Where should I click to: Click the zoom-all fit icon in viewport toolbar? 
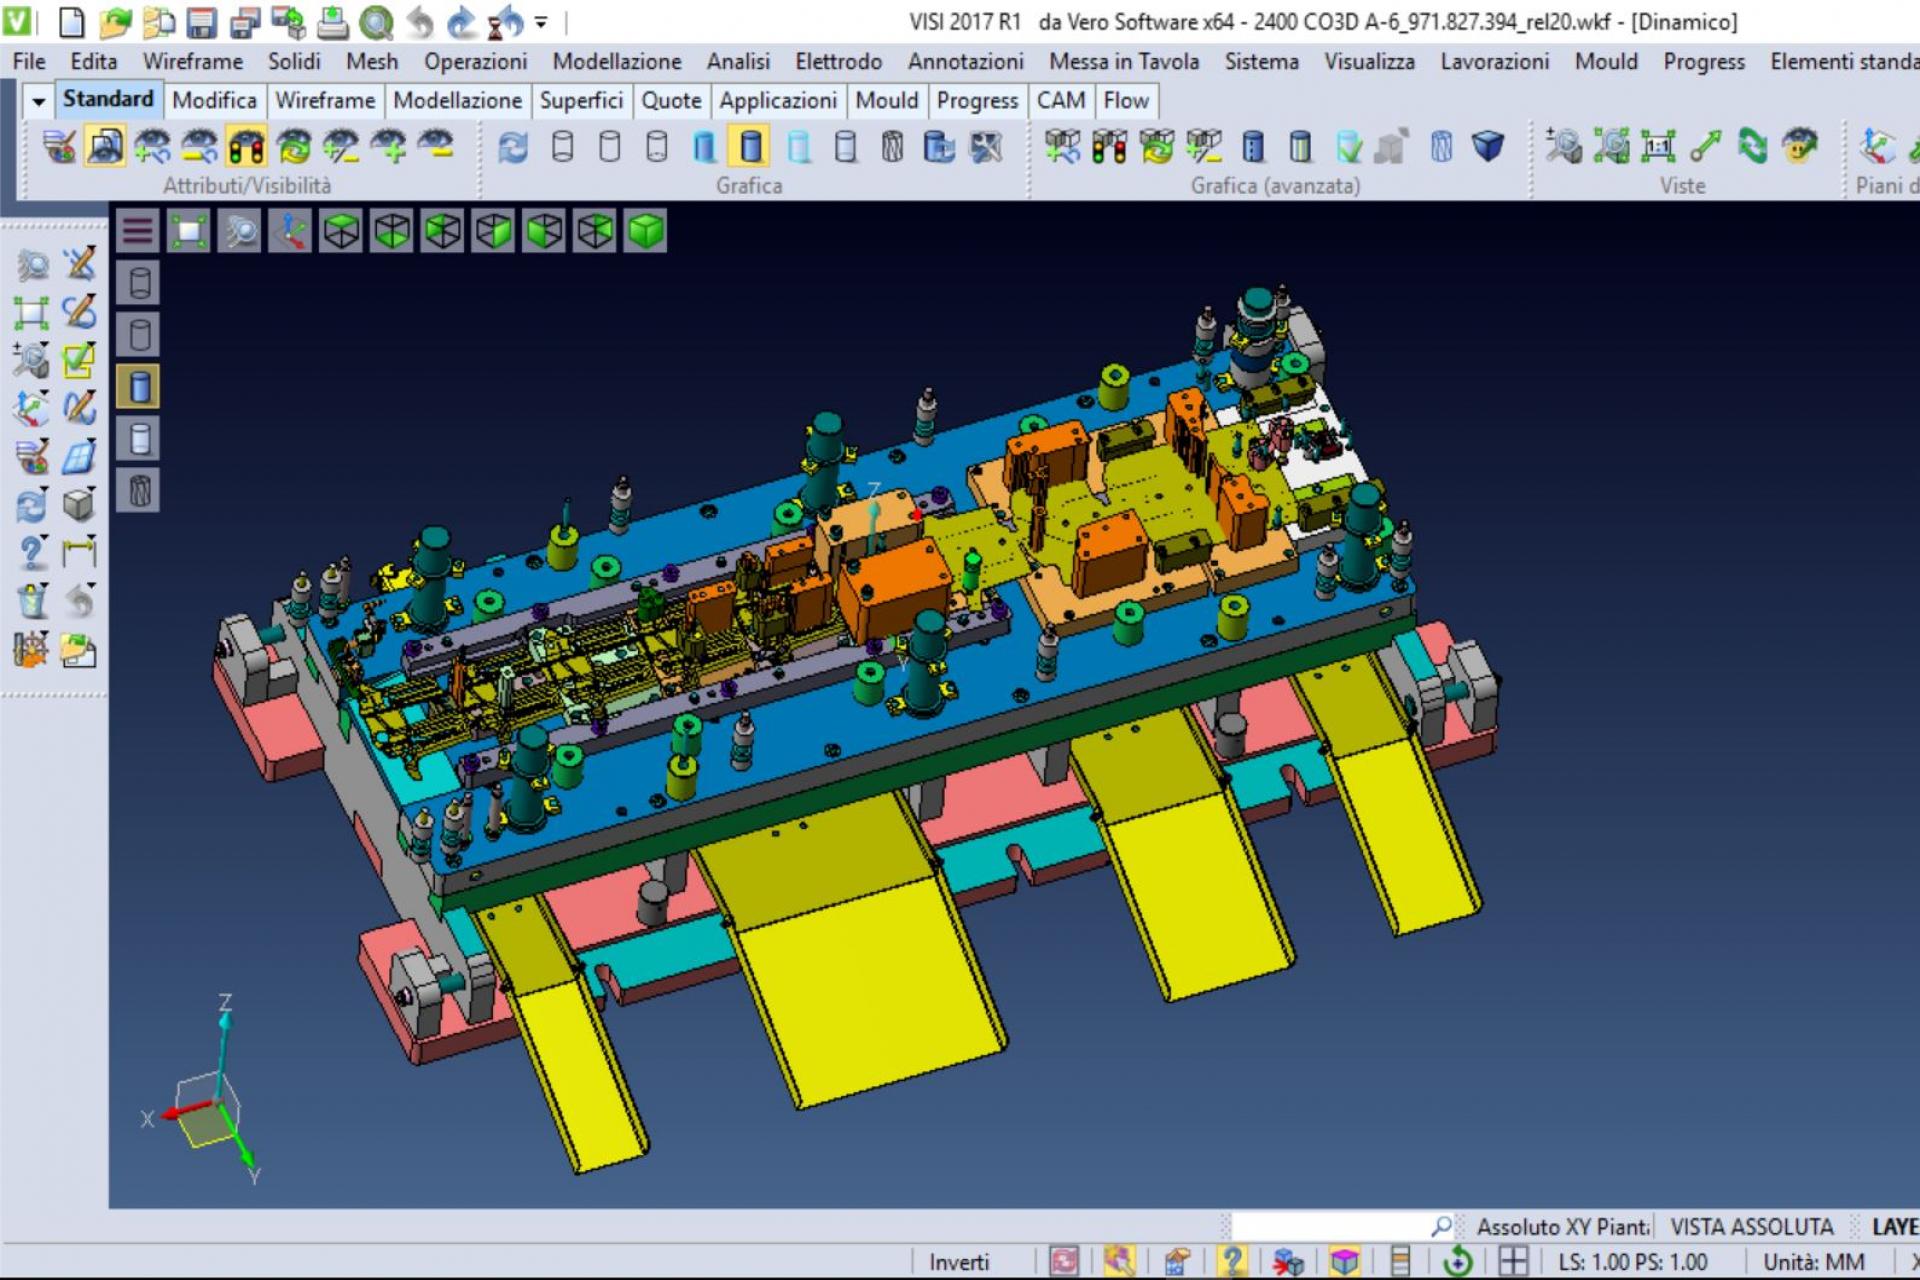[x=188, y=231]
